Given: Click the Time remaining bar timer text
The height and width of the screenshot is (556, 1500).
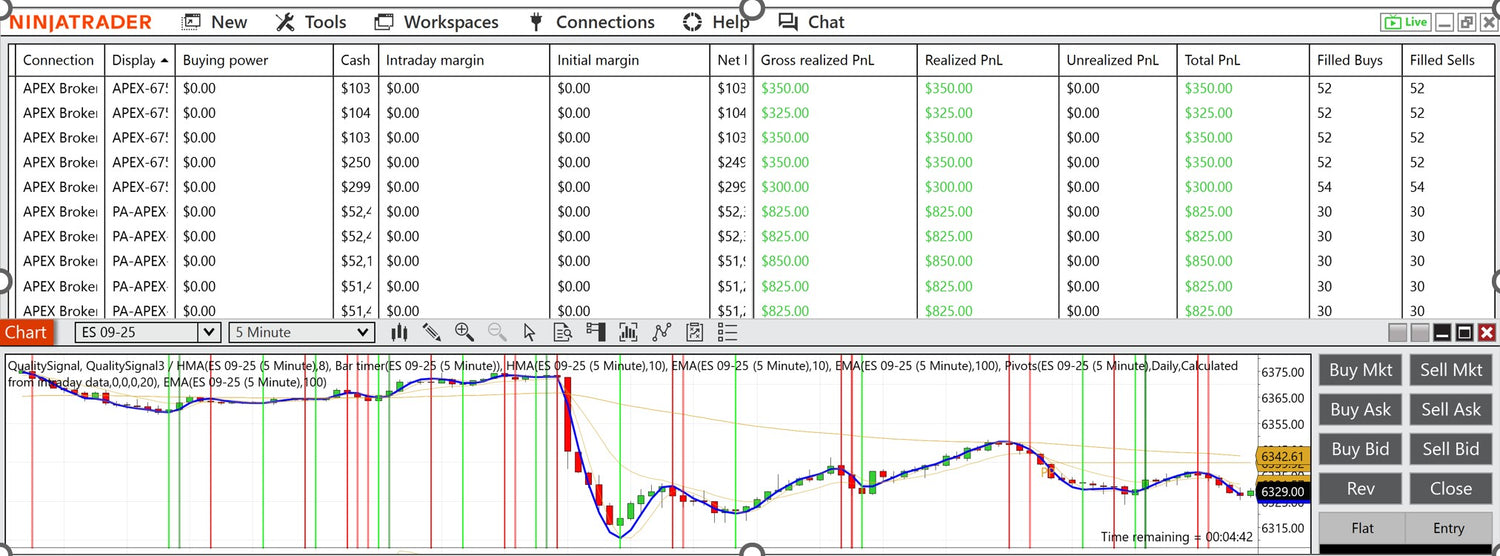Looking at the screenshot, I should click(1177, 537).
